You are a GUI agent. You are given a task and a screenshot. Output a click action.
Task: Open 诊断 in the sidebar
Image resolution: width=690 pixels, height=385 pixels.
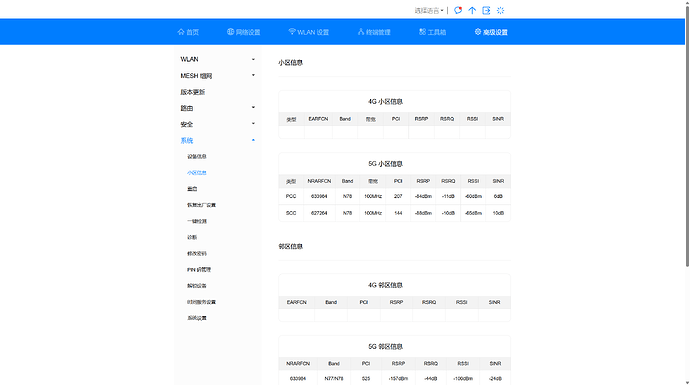point(192,237)
